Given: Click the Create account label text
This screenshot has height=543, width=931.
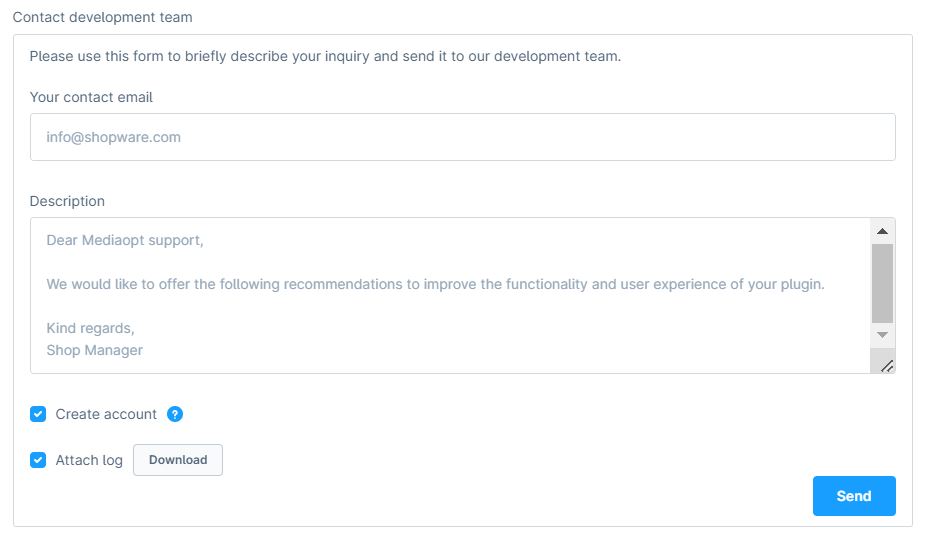Looking at the screenshot, I should [106, 414].
